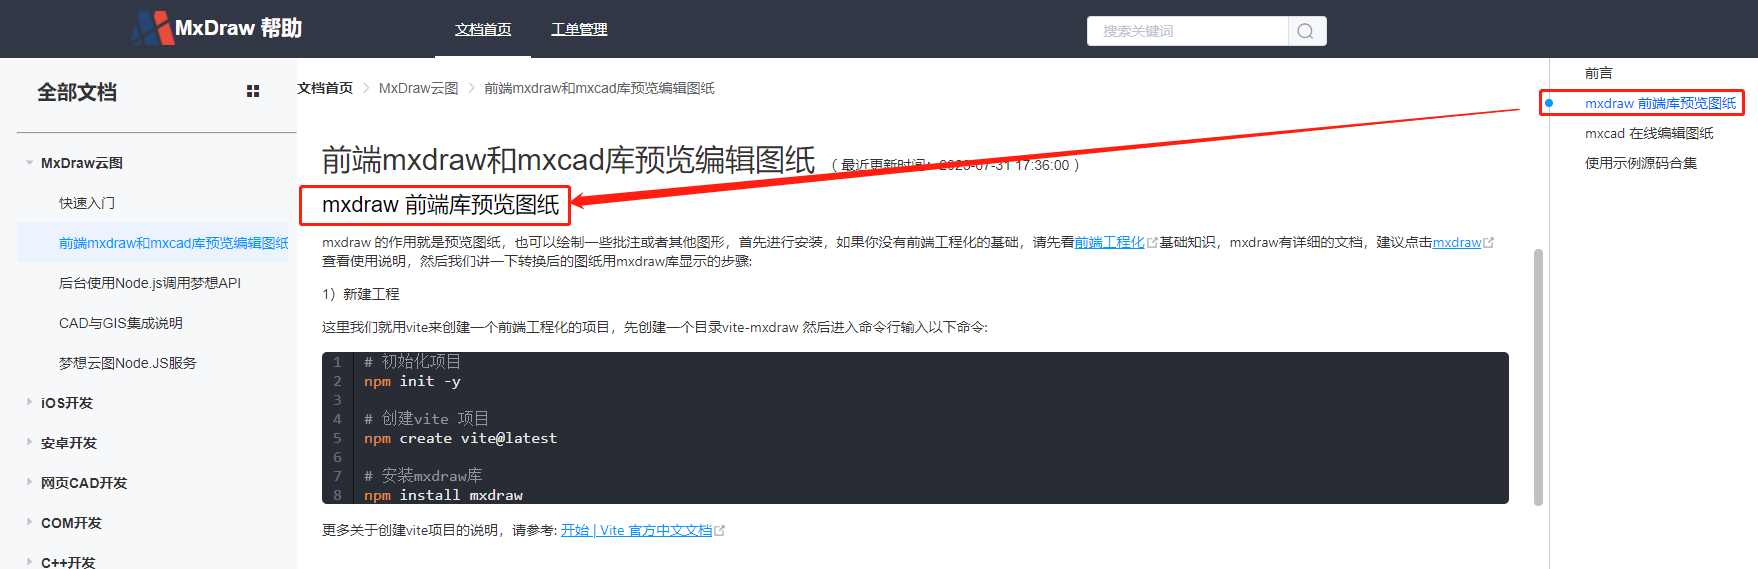
Task: Click the search magnifier icon
Action: tap(1305, 31)
